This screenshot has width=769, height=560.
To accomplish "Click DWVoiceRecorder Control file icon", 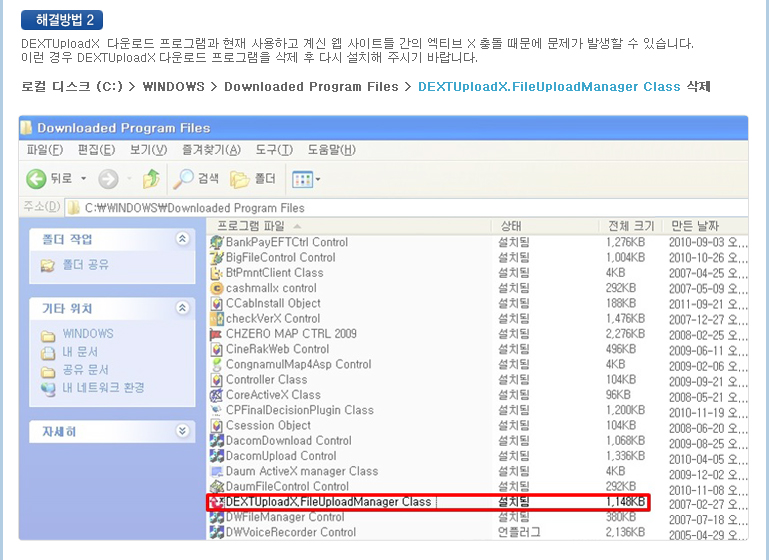I will (x=216, y=532).
